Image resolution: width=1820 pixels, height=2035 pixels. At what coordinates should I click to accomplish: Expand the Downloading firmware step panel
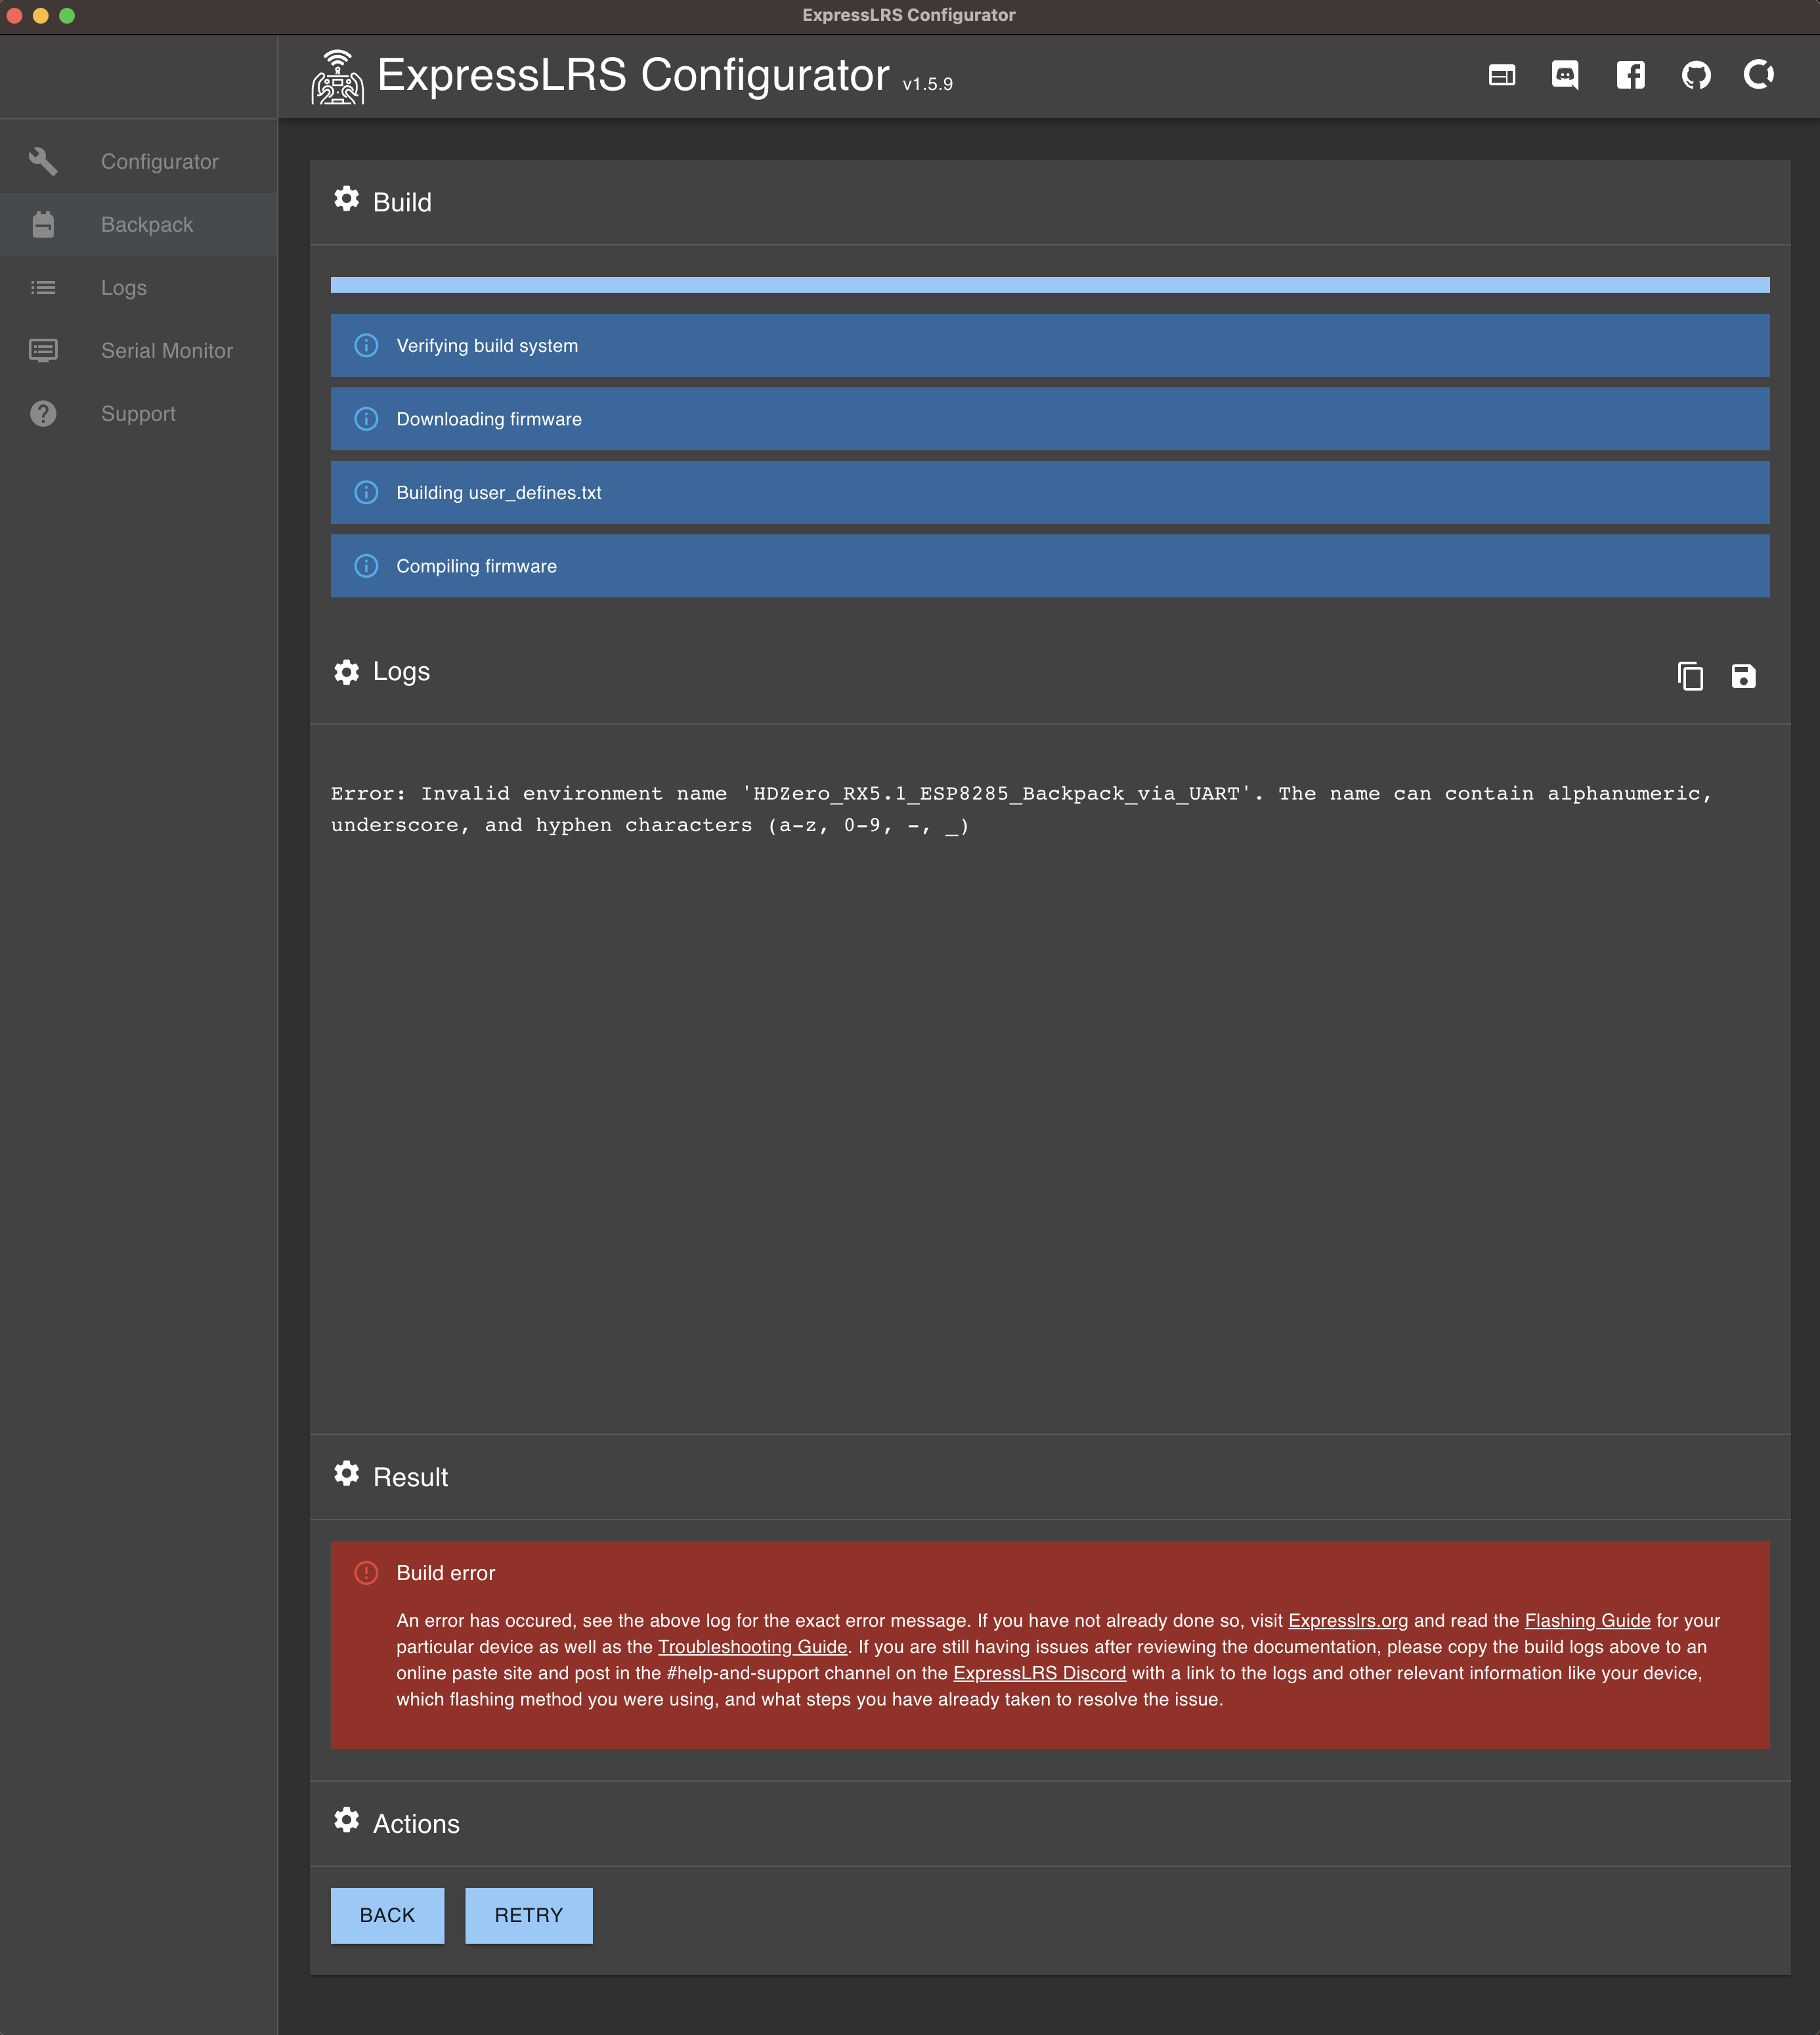point(1049,419)
